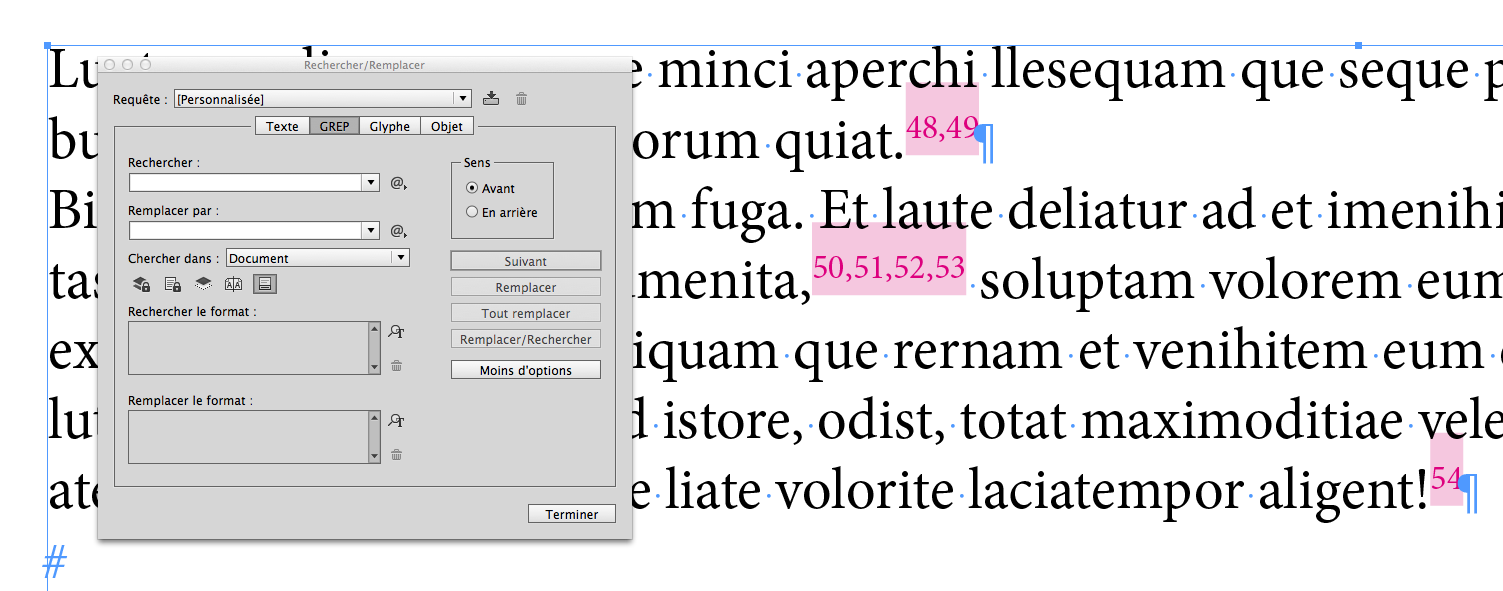Open special characters menu (@) for Remplacer par

[x=398, y=231]
